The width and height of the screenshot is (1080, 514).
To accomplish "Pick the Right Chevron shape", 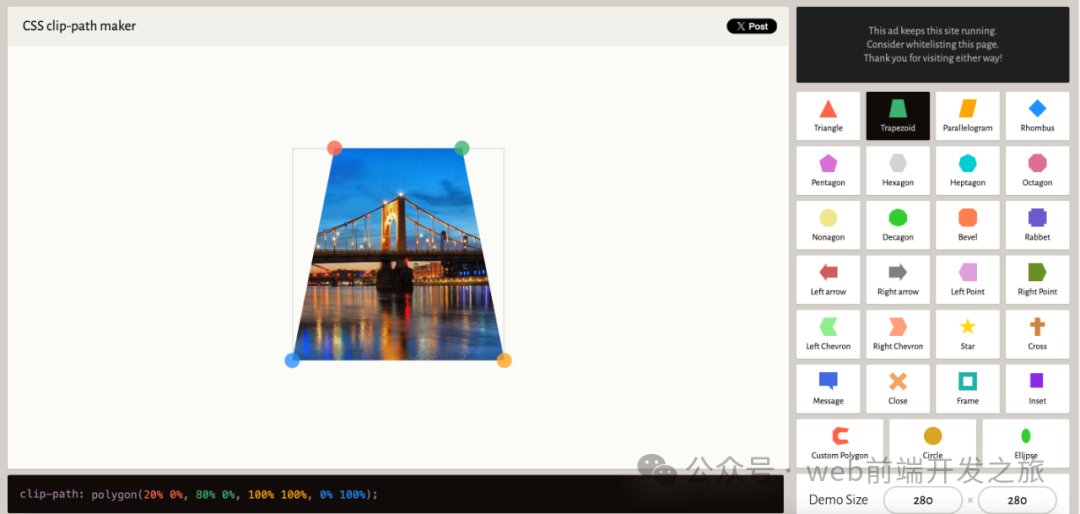I will (898, 334).
